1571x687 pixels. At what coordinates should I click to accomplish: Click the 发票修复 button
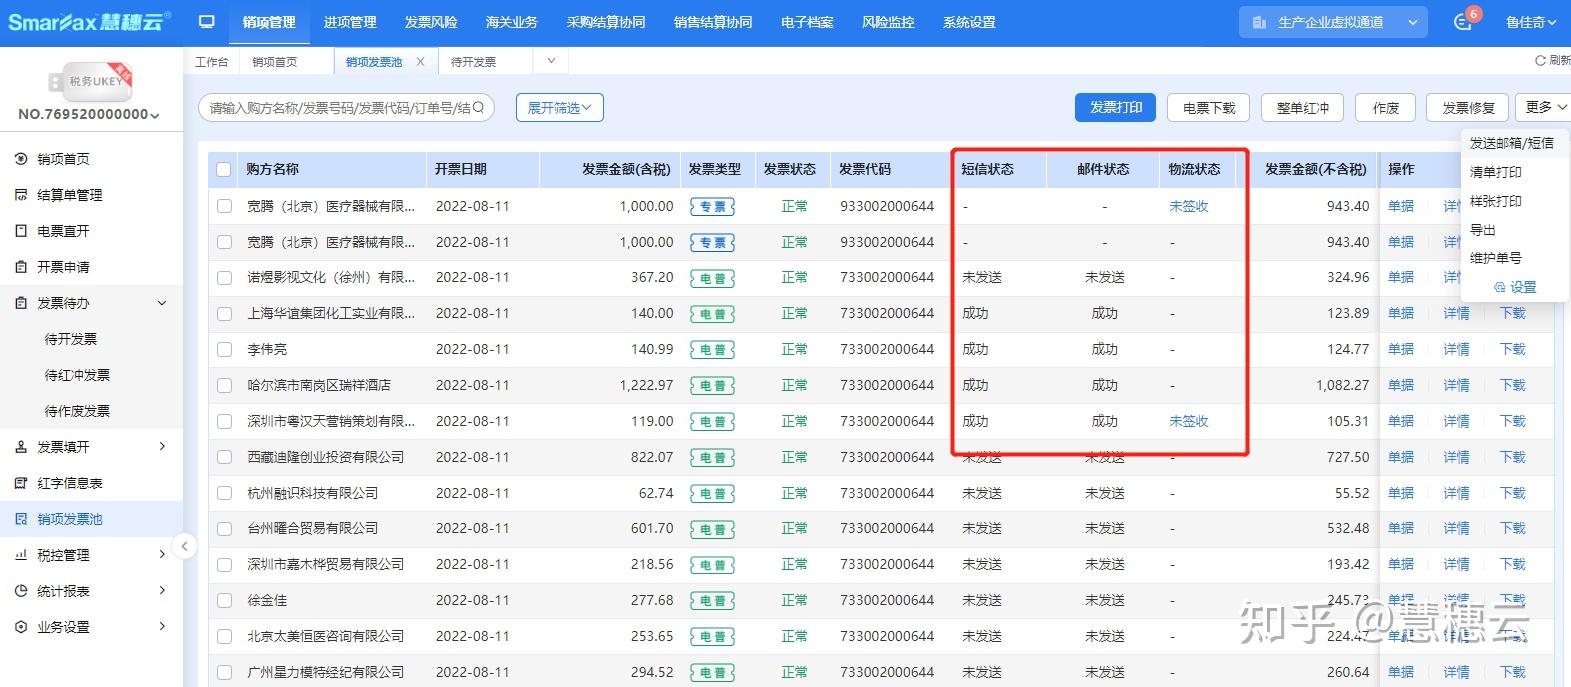click(x=1468, y=108)
